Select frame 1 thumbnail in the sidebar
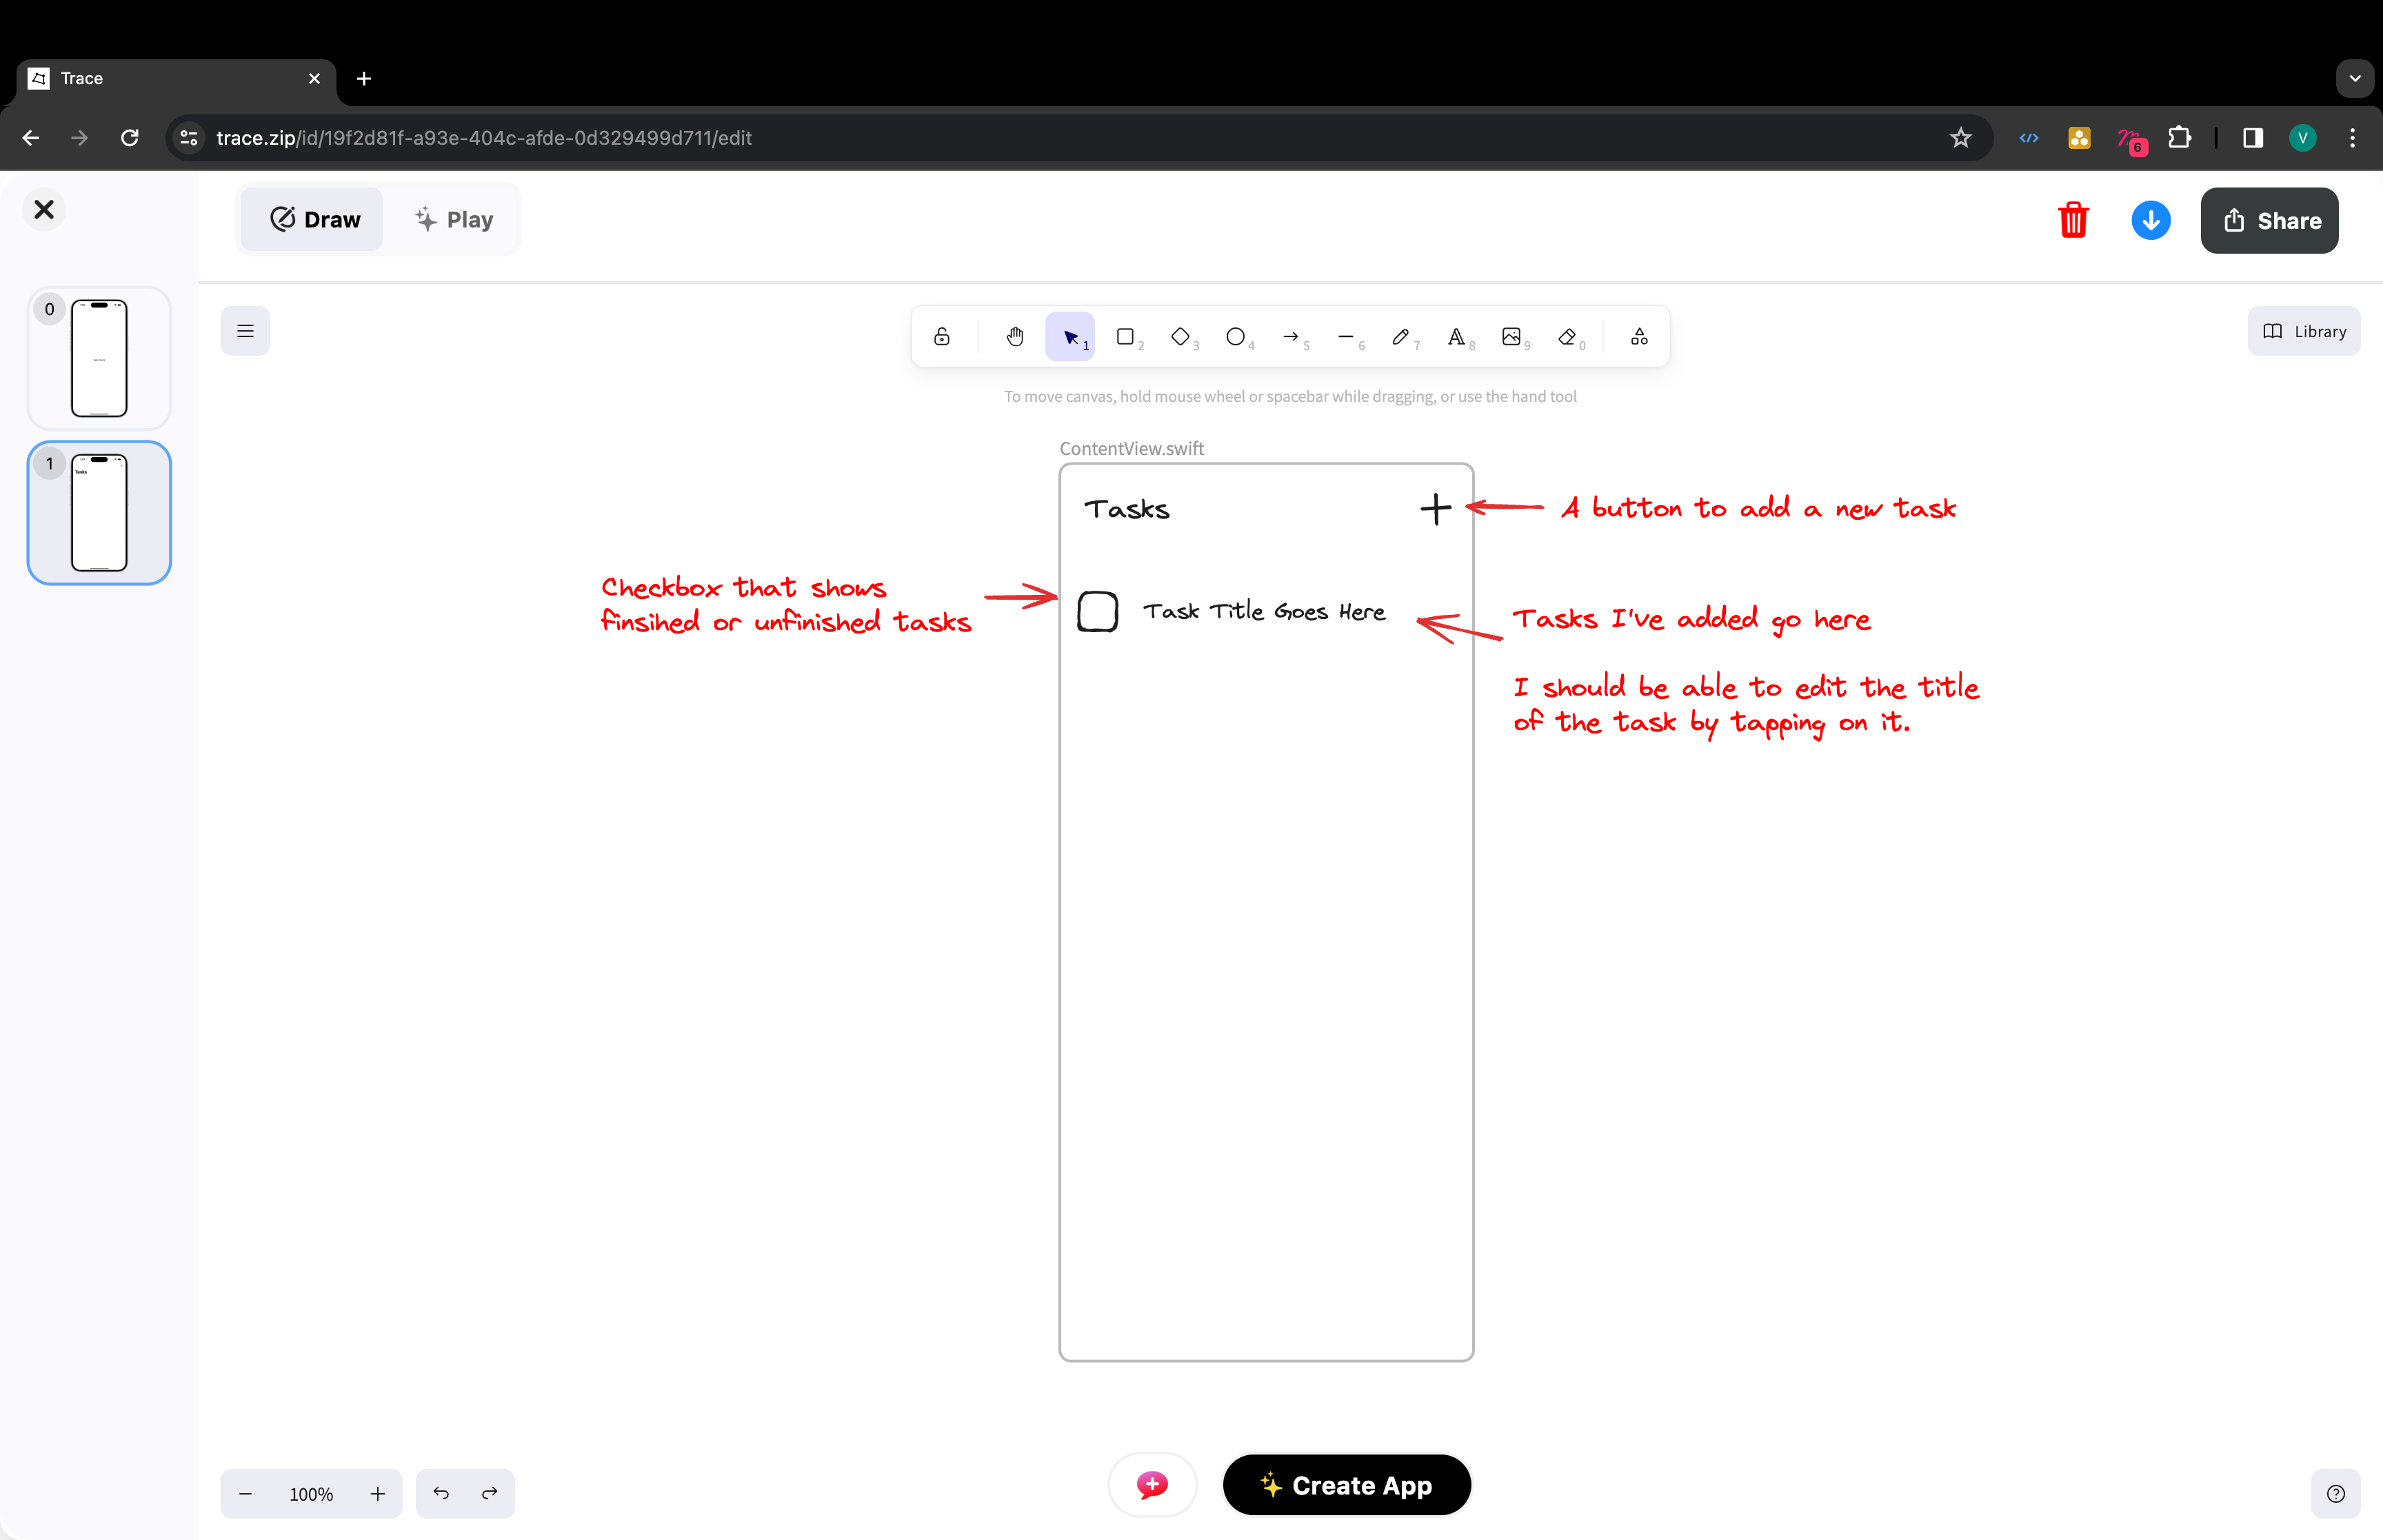Viewport: 2383px width, 1540px height. tap(98, 512)
